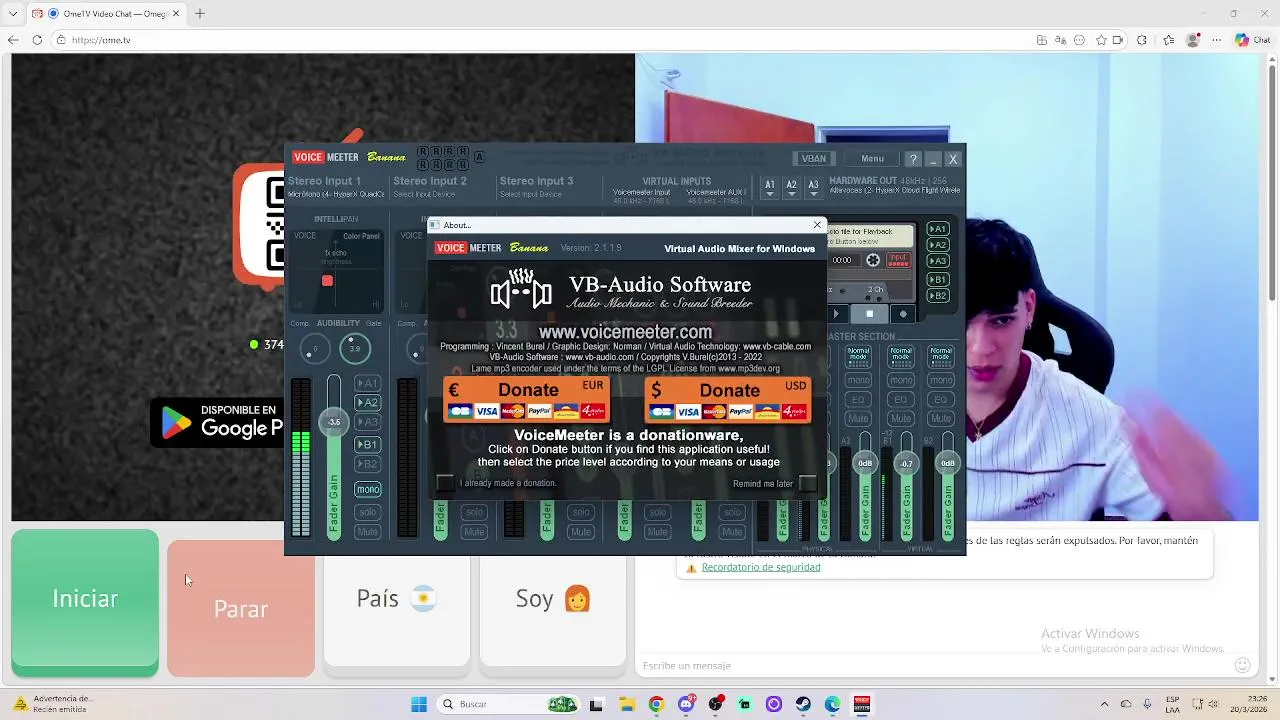Click the cassette tape reel icon
This screenshot has height=720, width=1280.
click(873, 260)
